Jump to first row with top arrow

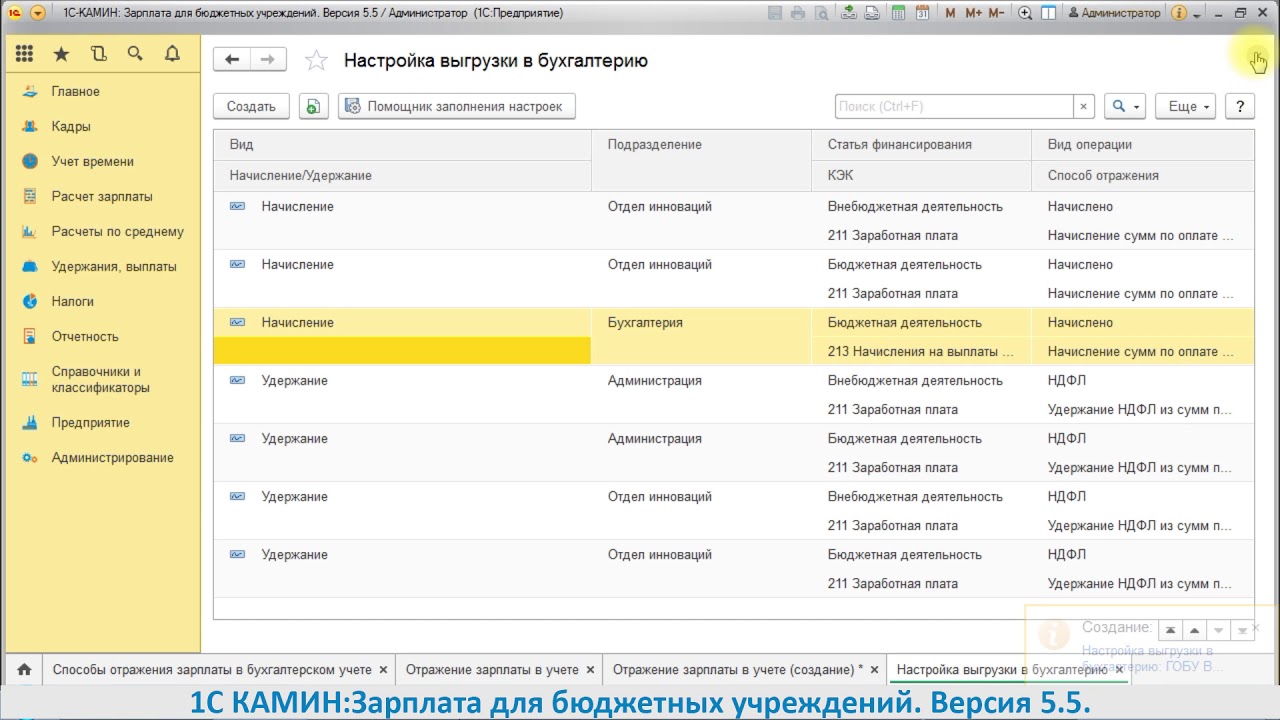coord(1170,630)
